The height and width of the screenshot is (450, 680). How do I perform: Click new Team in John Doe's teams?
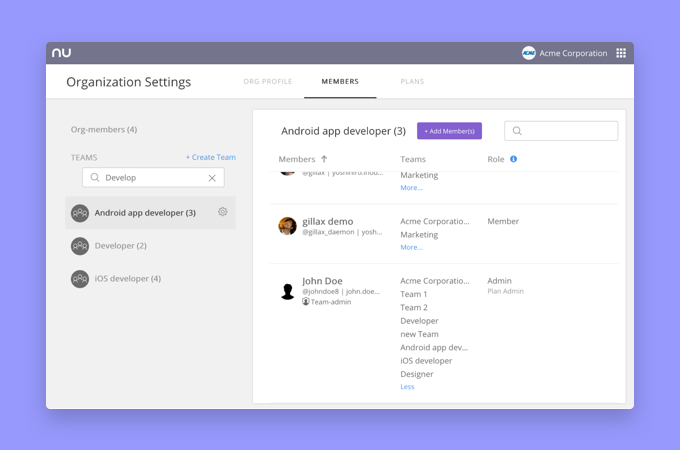tap(419, 334)
